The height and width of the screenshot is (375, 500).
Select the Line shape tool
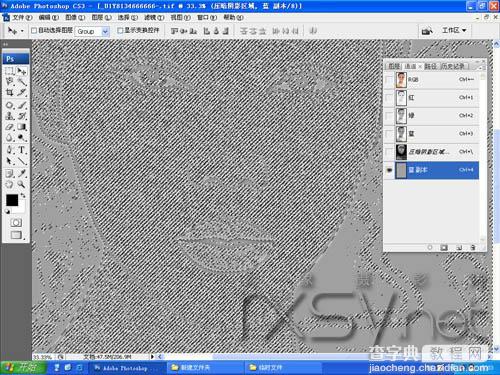click(x=22, y=161)
